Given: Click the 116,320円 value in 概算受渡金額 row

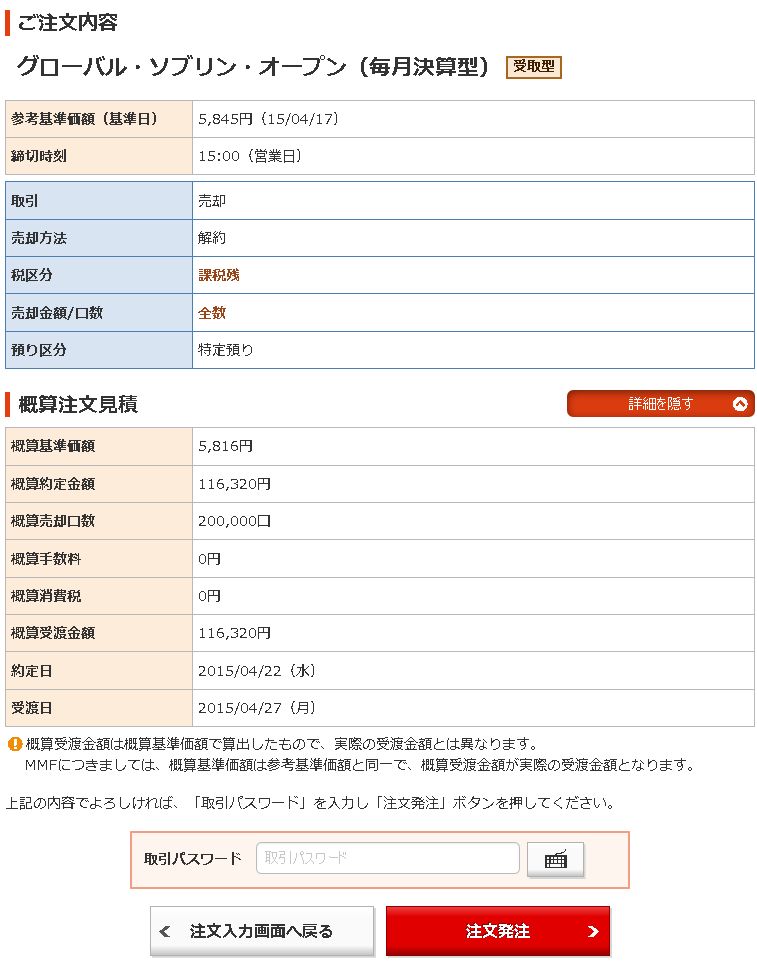Looking at the screenshot, I should coord(234,633).
